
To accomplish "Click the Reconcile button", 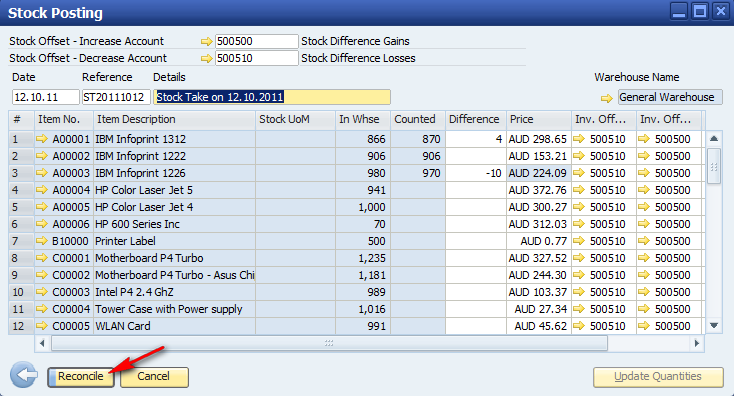I will click(81, 377).
